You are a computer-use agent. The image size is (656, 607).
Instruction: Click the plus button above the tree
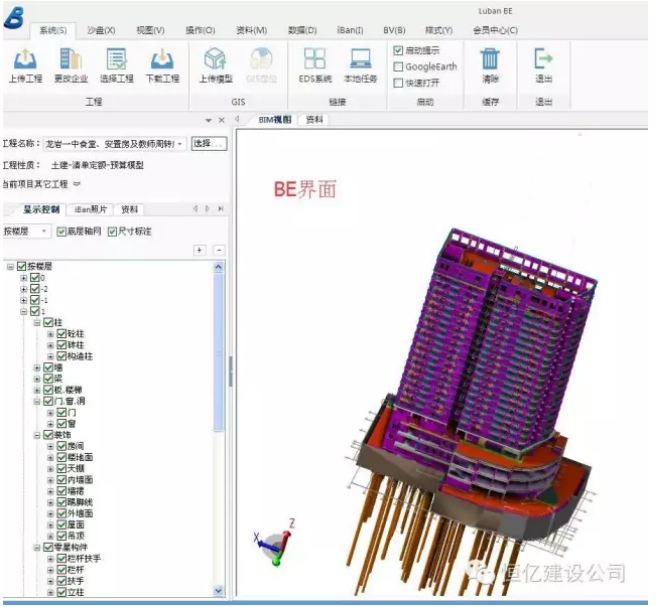(x=200, y=250)
